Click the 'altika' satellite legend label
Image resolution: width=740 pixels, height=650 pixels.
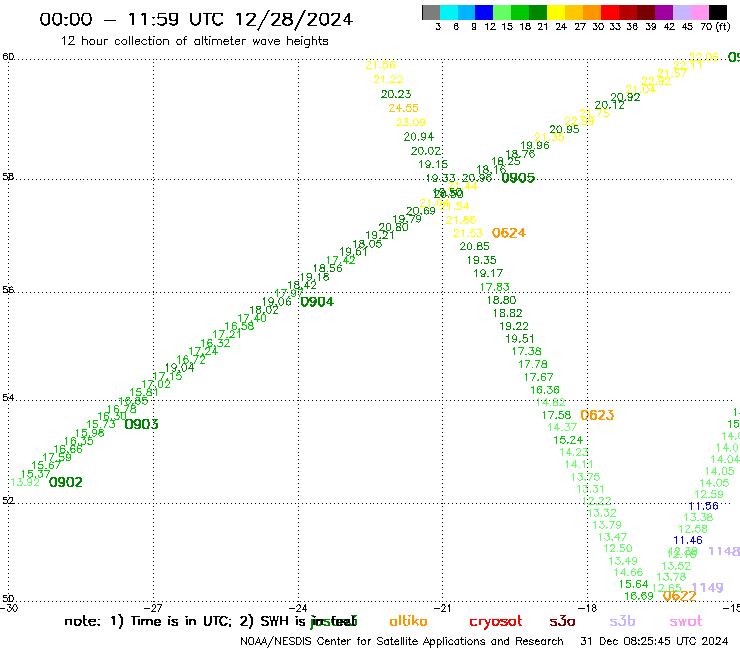[x=408, y=621]
